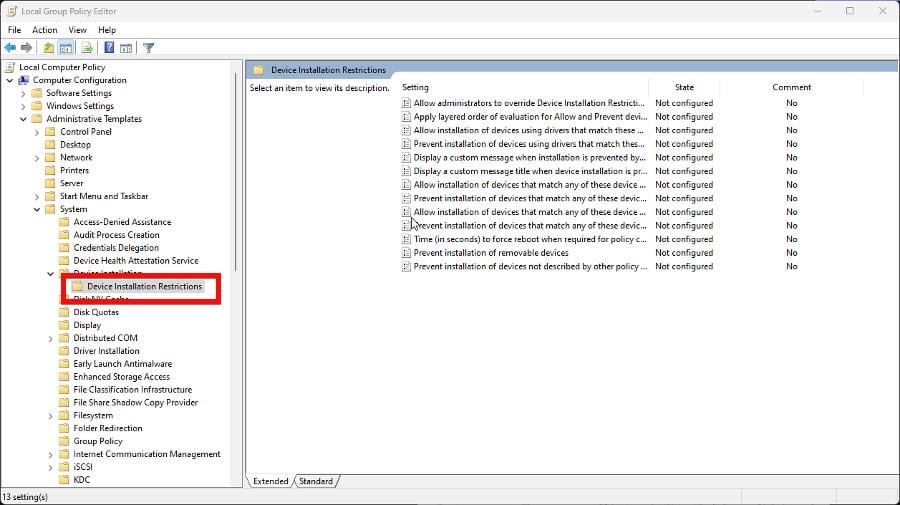Screen dimensions: 900x505
Task: Open the File menu
Action: [x=14, y=30]
